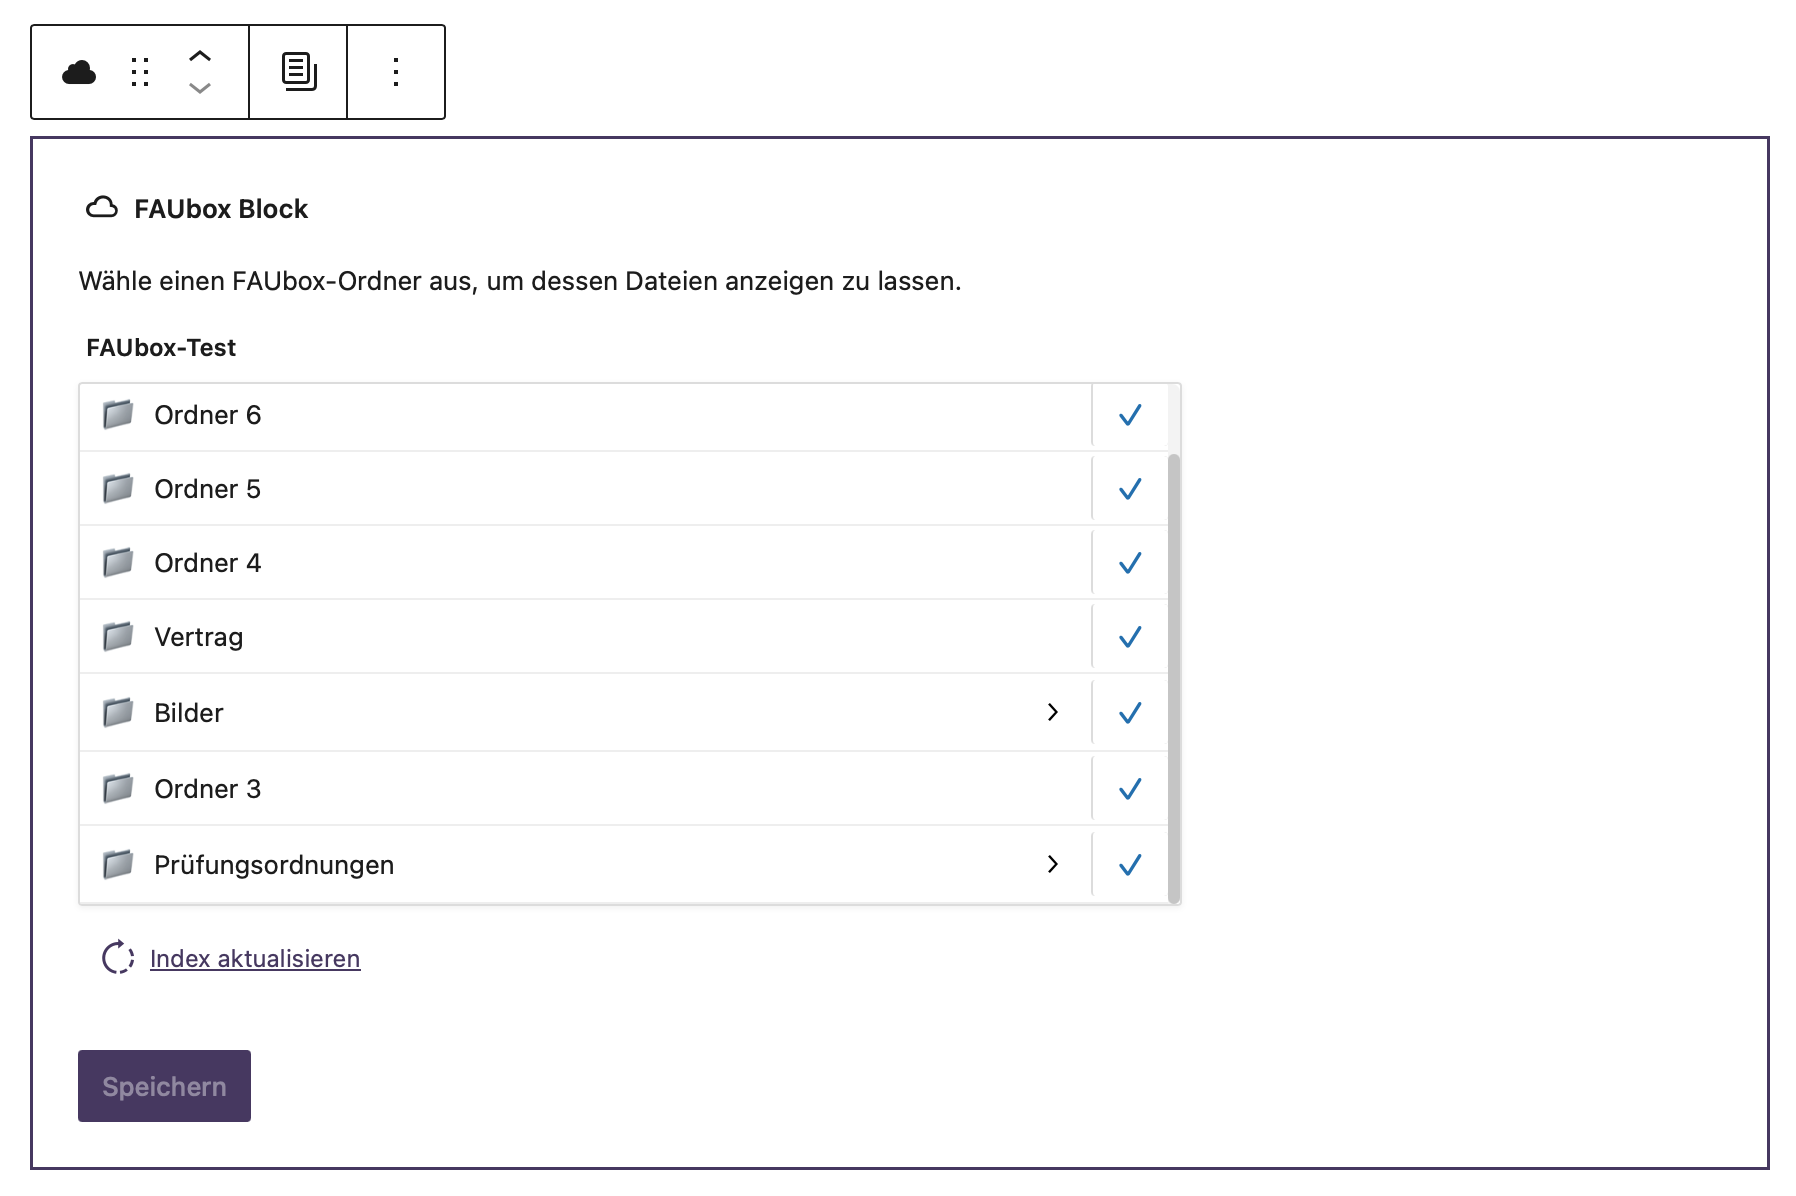Click the document view icon in toolbar
The image size is (1796, 1196).
pos(299,72)
